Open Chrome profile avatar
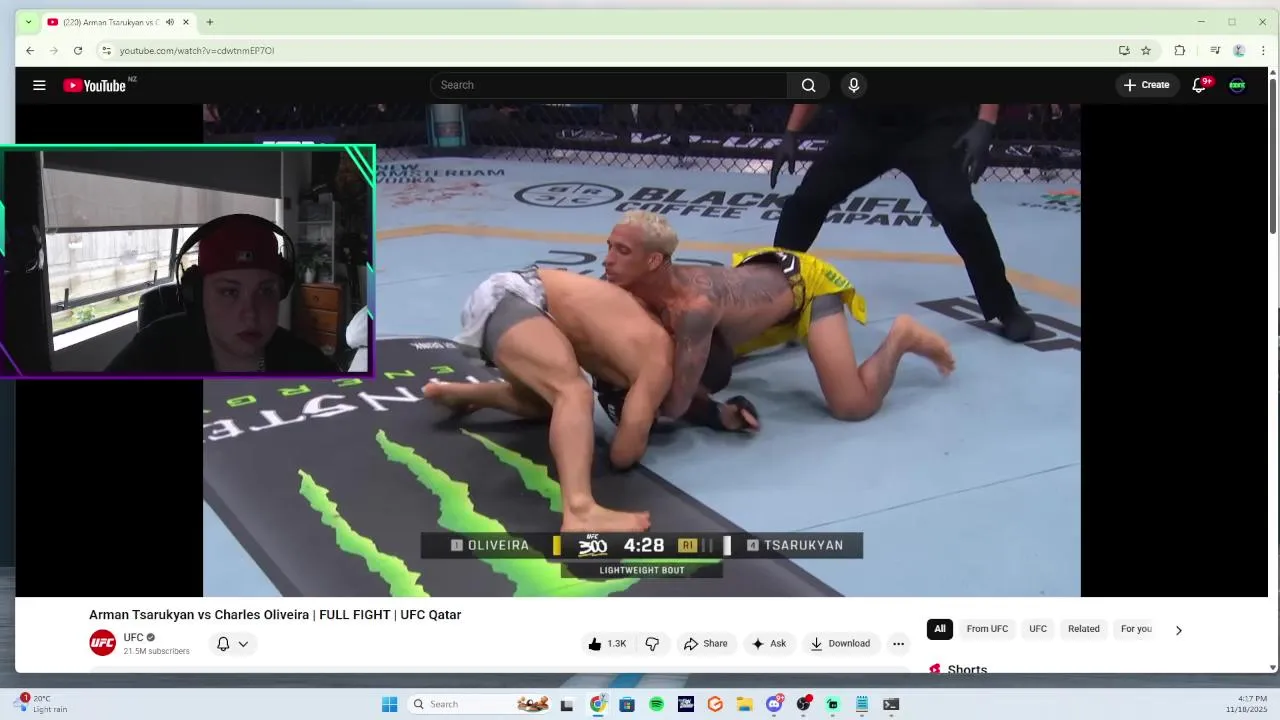Screen dimensions: 1280x720 click(x=1239, y=50)
